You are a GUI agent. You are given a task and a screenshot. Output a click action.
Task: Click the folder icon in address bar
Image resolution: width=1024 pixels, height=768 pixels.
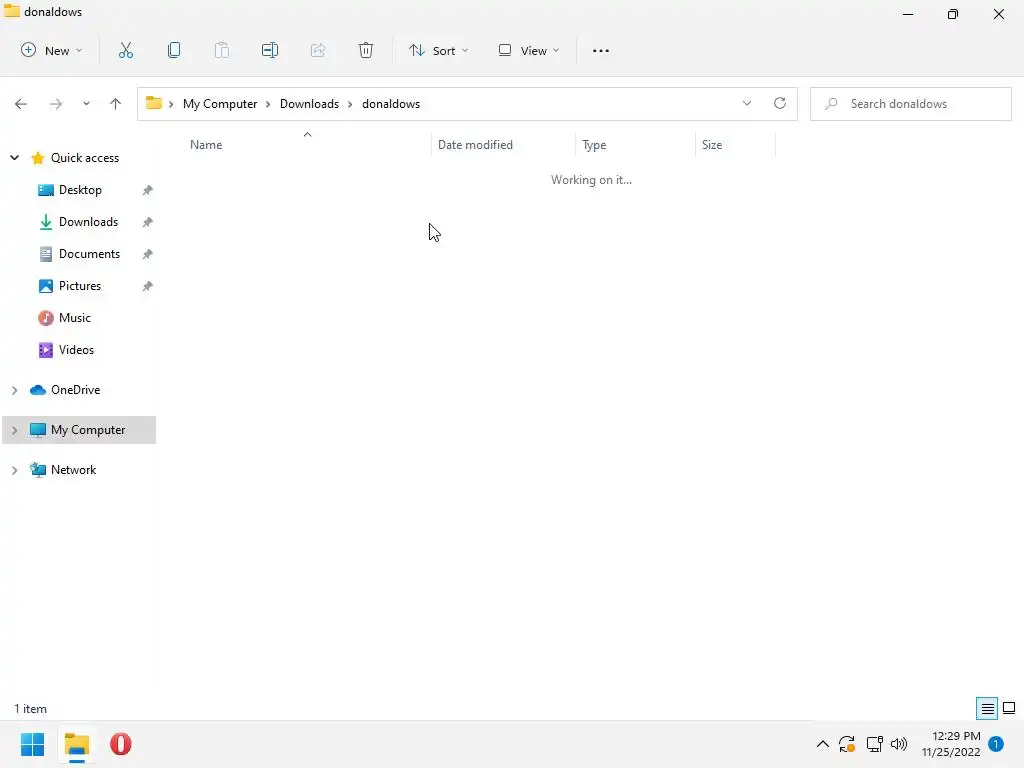(153, 103)
